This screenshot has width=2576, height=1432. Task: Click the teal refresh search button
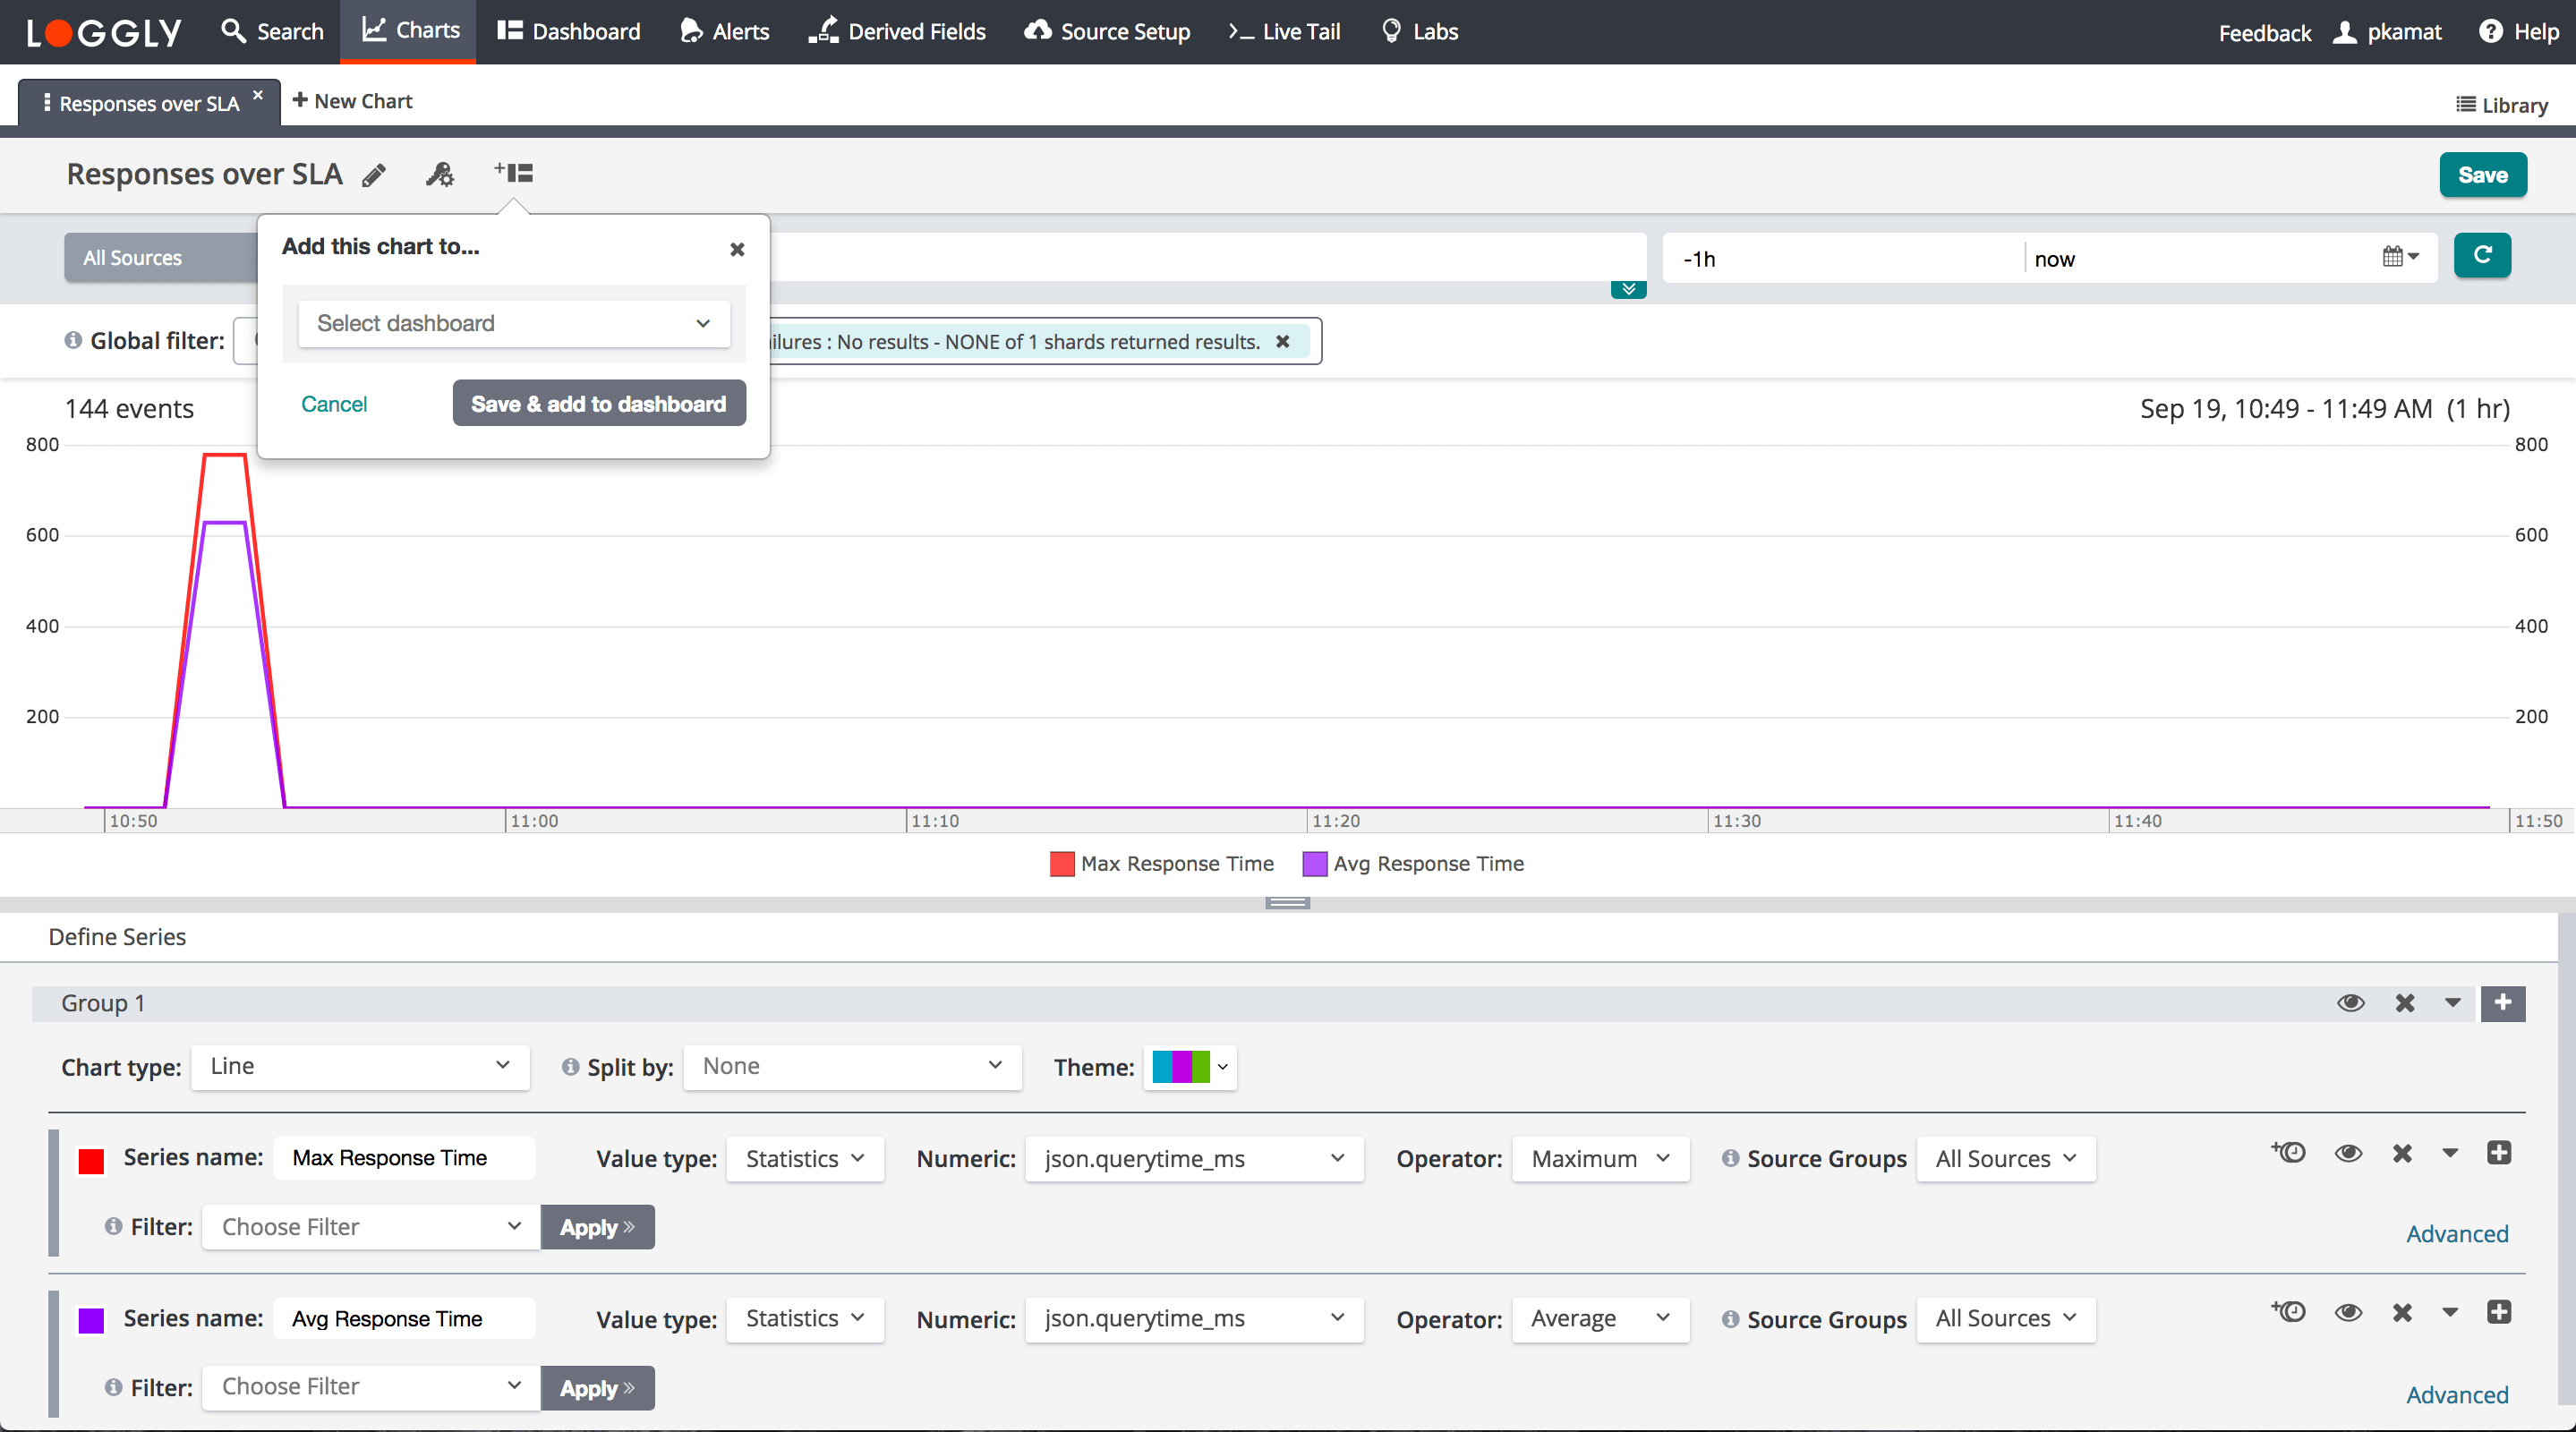point(2482,256)
